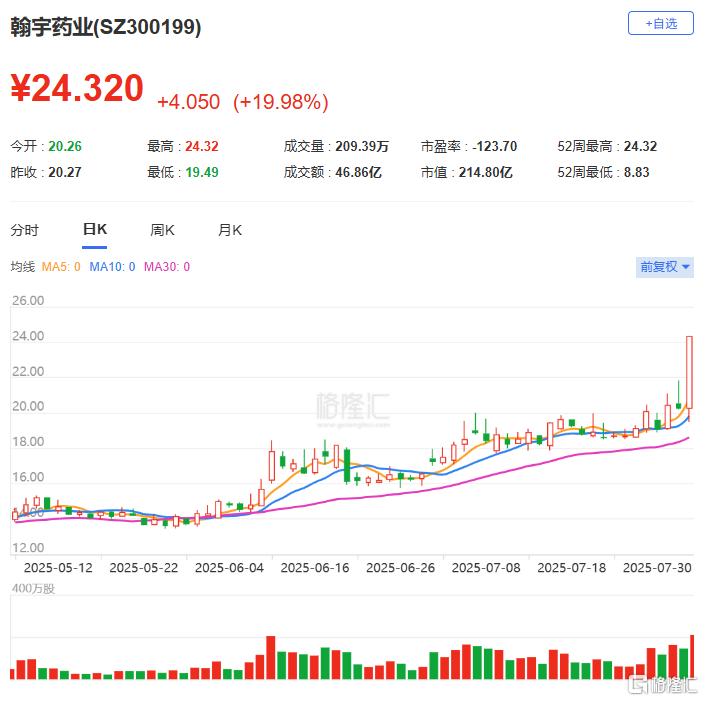Select the 日K daily chart tab

click(x=94, y=229)
